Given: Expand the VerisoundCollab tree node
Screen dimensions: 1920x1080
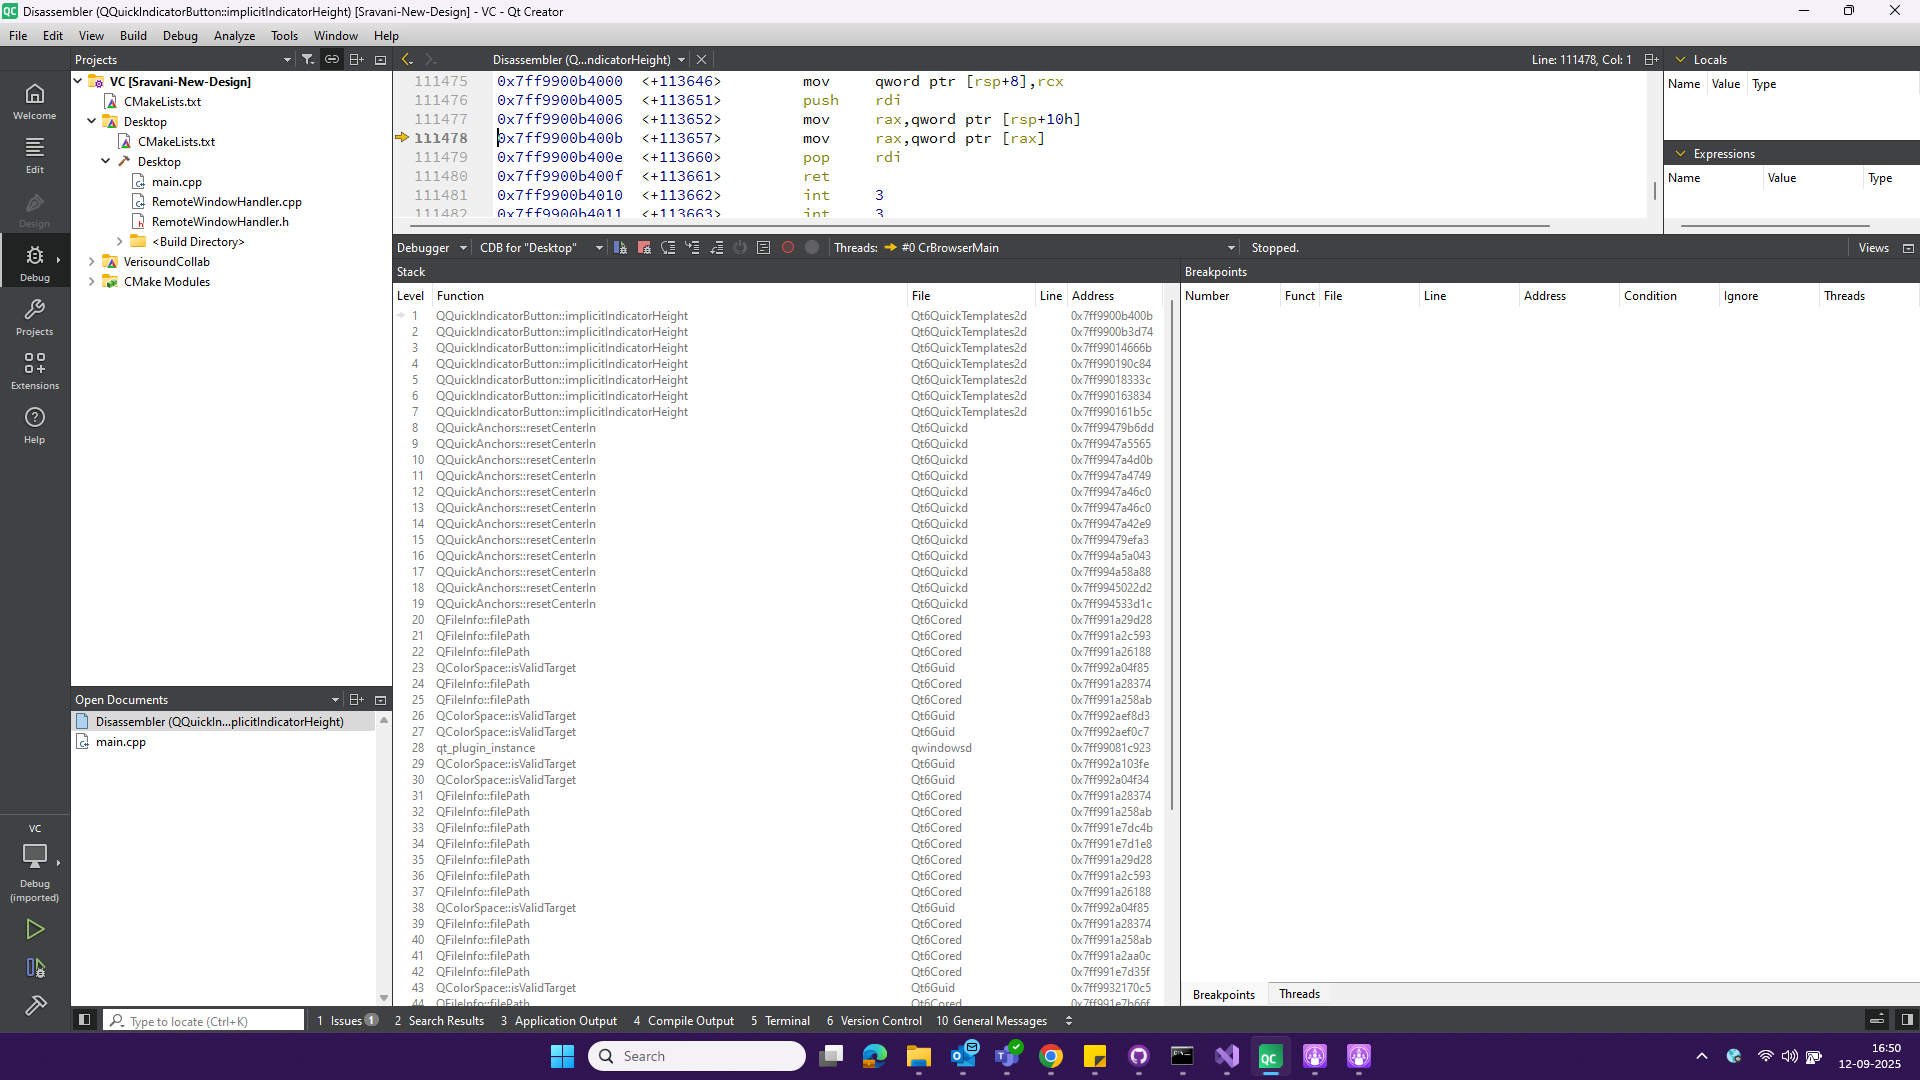Looking at the screenshot, I should point(92,261).
